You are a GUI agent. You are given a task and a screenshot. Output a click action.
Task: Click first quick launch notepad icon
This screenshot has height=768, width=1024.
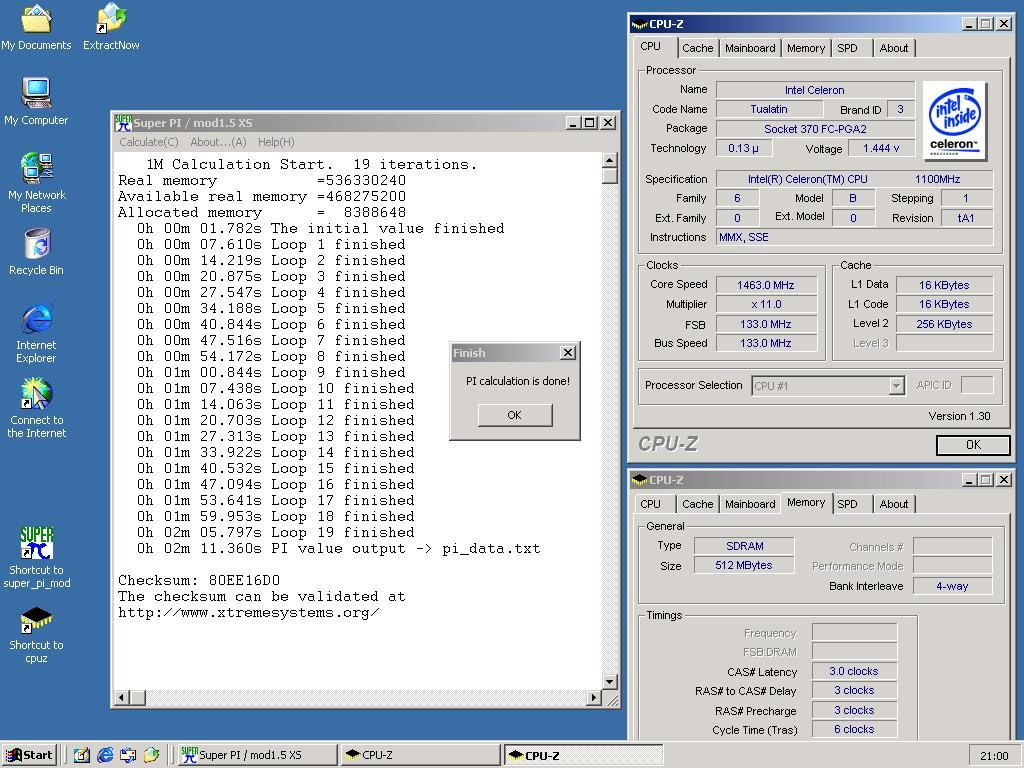[x=82, y=755]
